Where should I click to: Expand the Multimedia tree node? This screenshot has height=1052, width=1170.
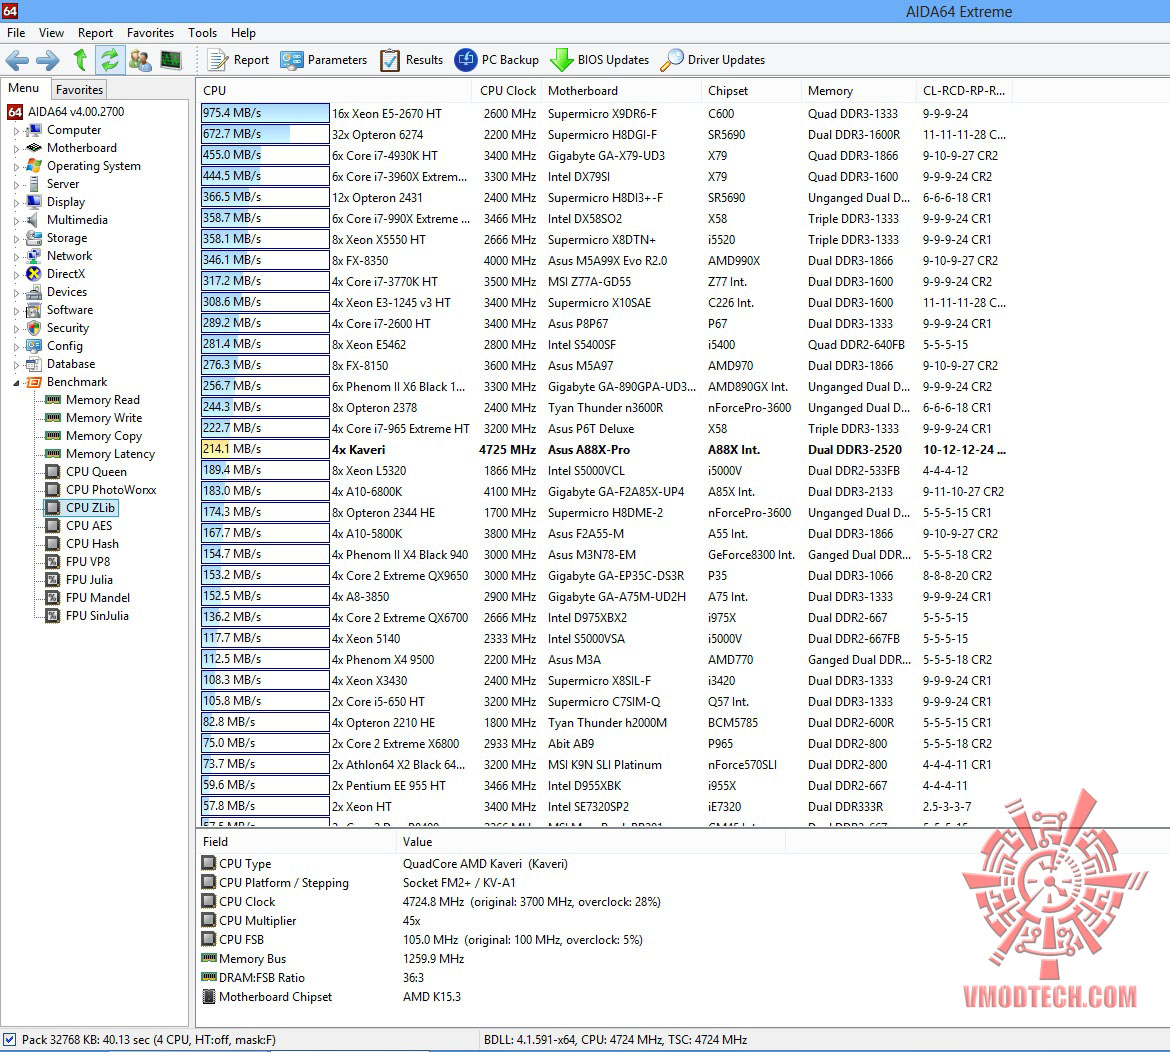16,220
